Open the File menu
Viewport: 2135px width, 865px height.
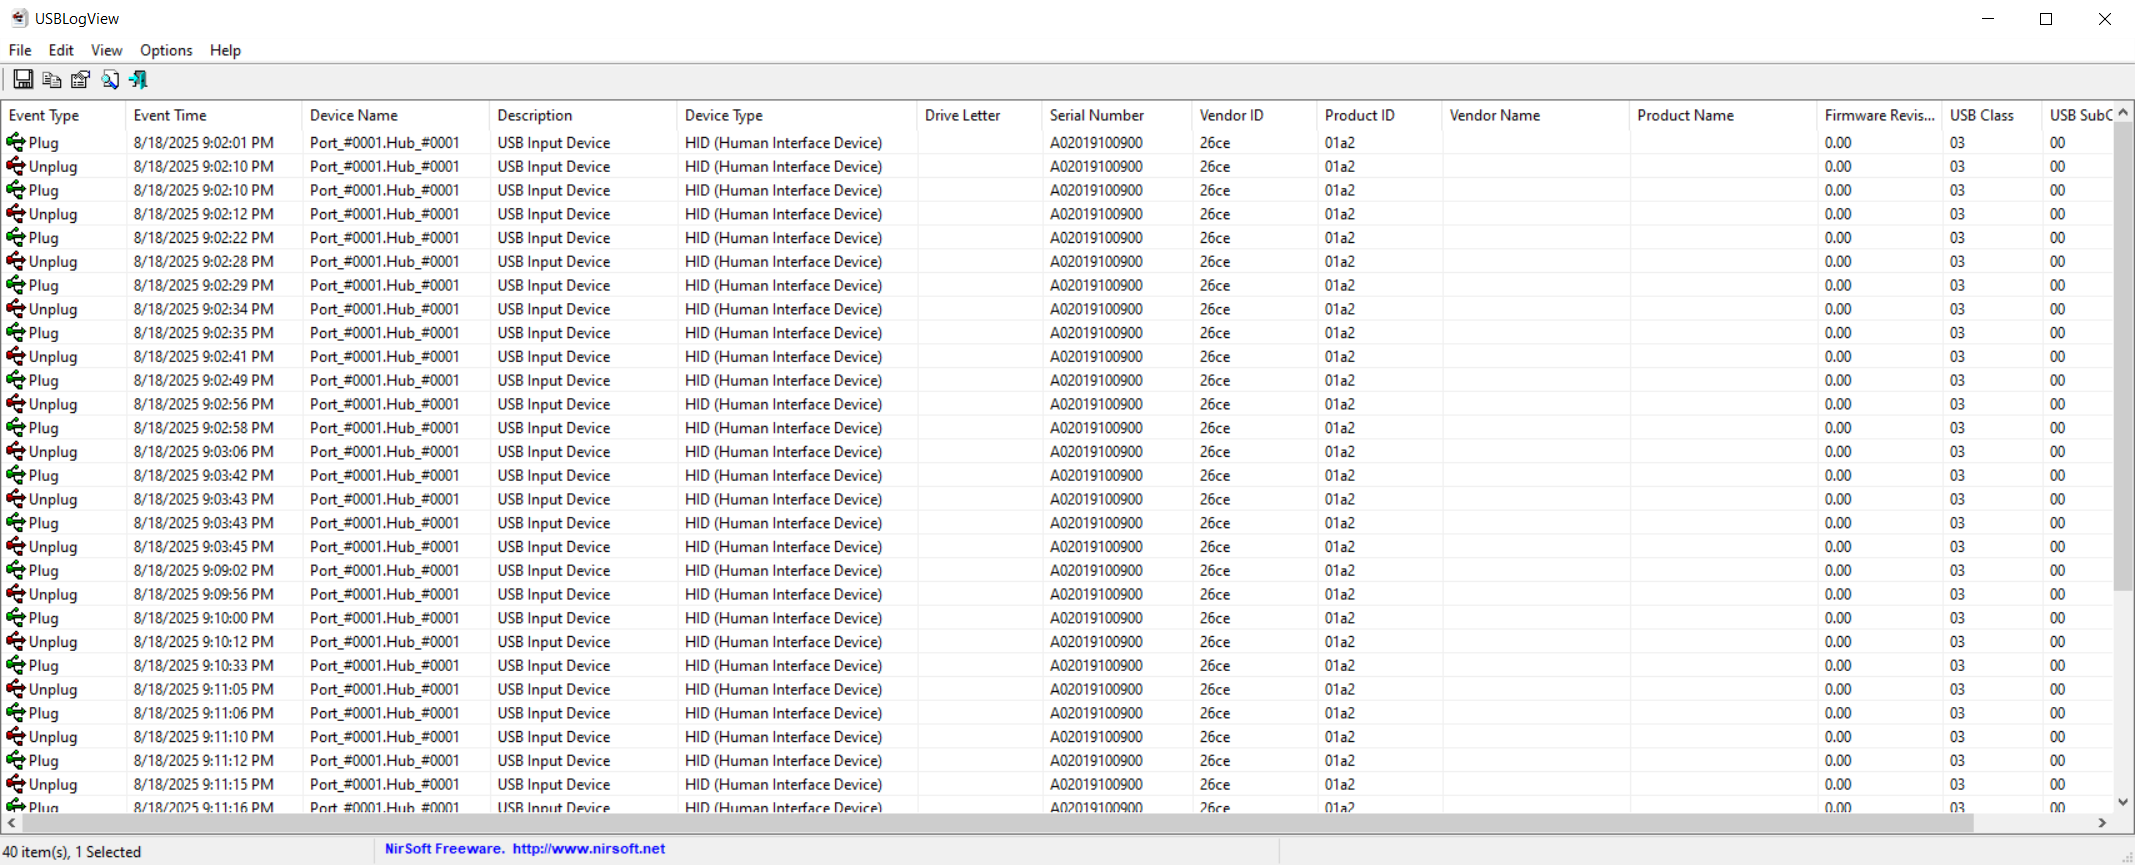pyautogui.click(x=20, y=50)
